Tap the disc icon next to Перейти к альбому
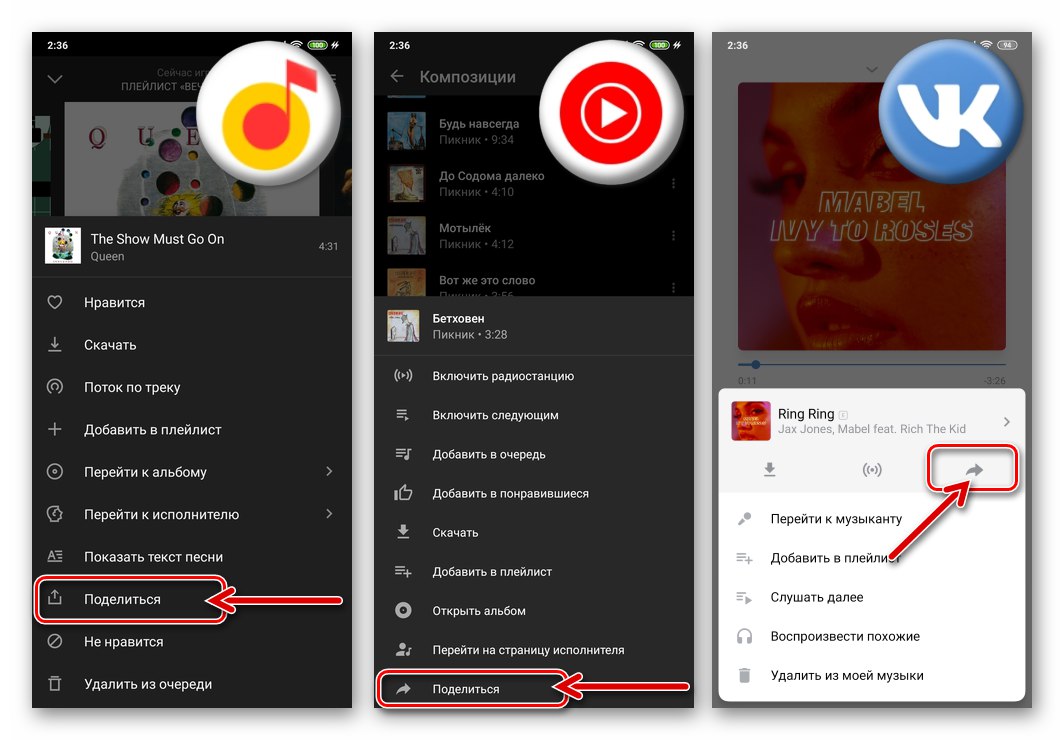The width and height of the screenshot is (1064, 740). pyautogui.click(x=55, y=471)
